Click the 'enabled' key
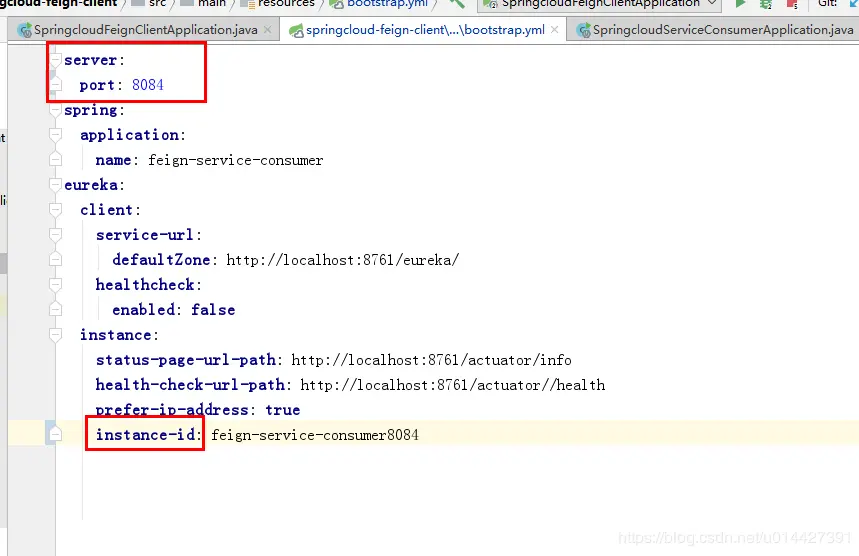Screen dimensions: 859x556 pos(144,309)
